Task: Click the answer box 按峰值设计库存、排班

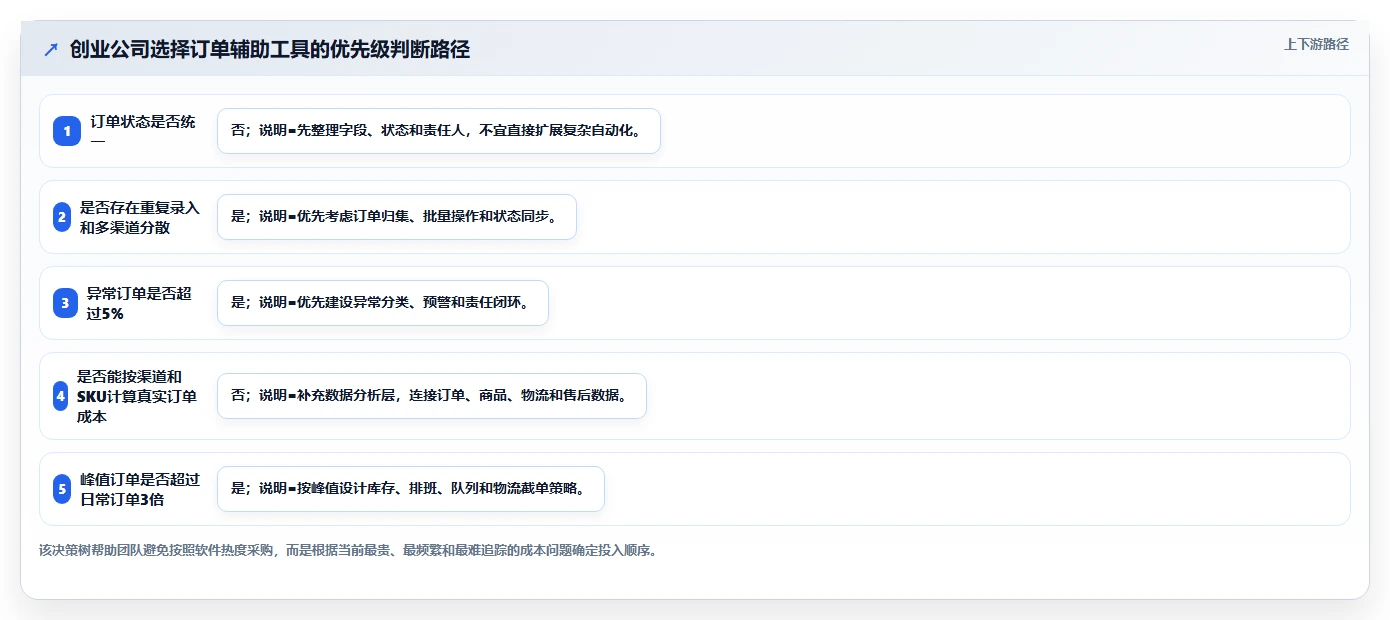Action: click(x=411, y=489)
